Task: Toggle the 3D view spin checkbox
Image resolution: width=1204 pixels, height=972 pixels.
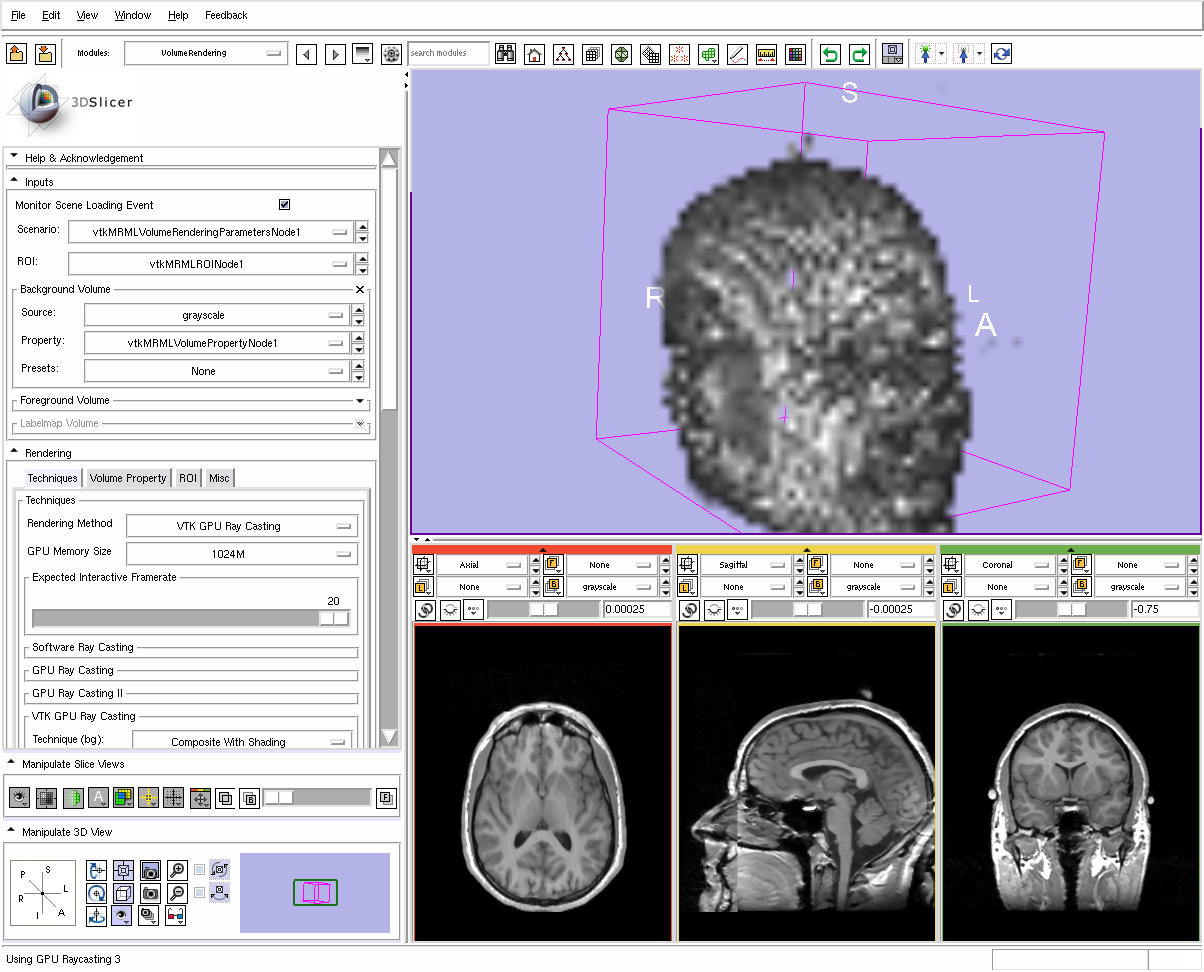Action: point(200,869)
